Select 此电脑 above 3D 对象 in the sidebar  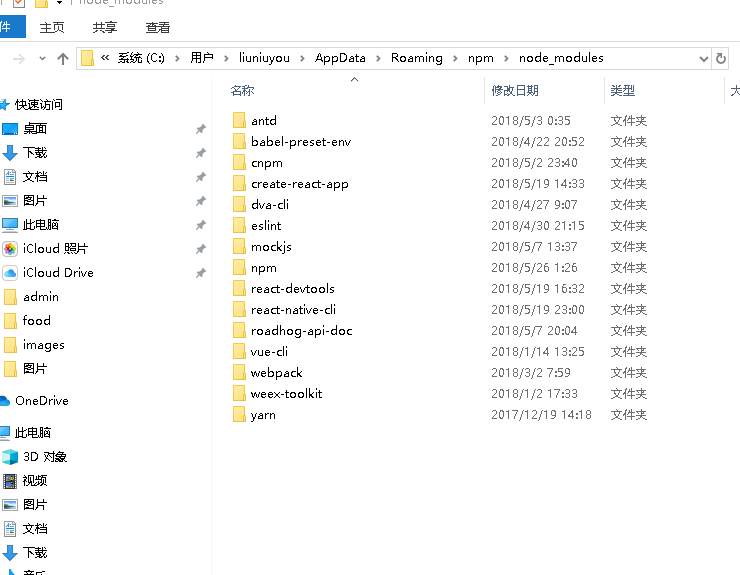pyautogui.click(x=33, y=432)
